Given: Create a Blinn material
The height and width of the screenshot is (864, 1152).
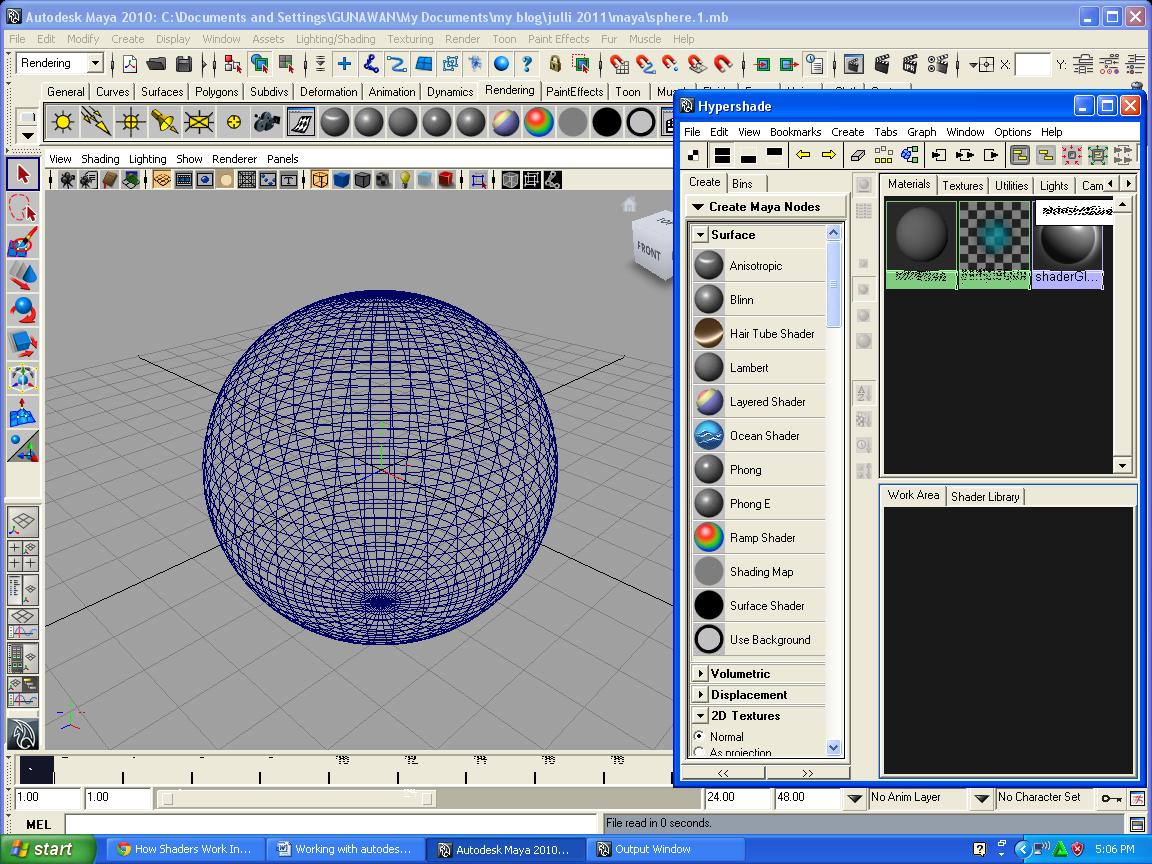Looking at the screenshot, I should tap(758, 300).
